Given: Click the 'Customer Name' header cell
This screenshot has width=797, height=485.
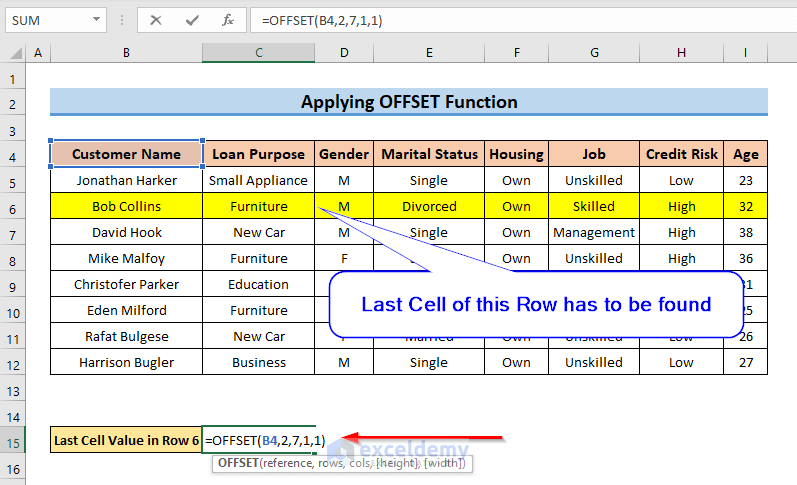Looking at the screenshot, I should click(x=126, y=154).
